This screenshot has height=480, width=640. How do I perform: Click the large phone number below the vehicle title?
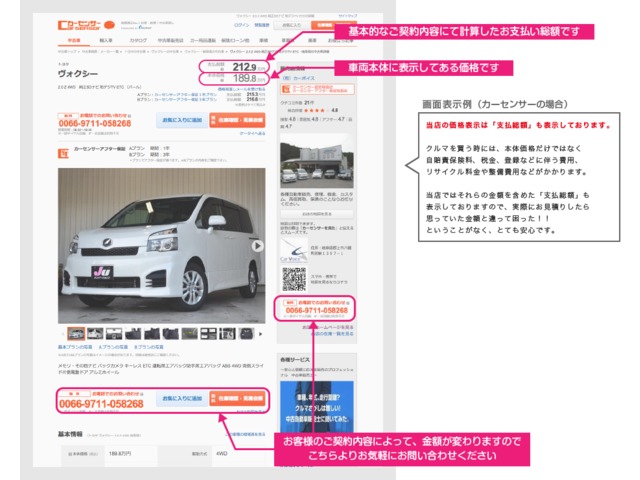click(x=95, y=123)
